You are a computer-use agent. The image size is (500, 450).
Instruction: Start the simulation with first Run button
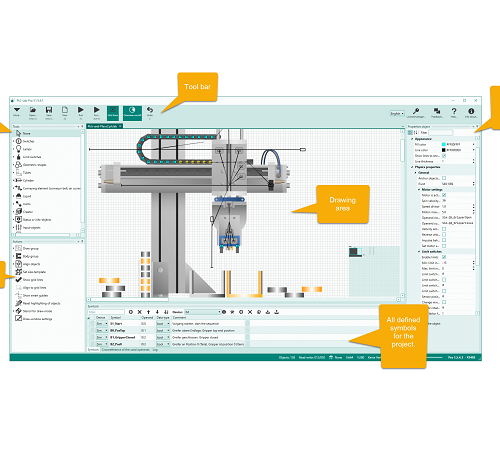[x=81, y=110]
